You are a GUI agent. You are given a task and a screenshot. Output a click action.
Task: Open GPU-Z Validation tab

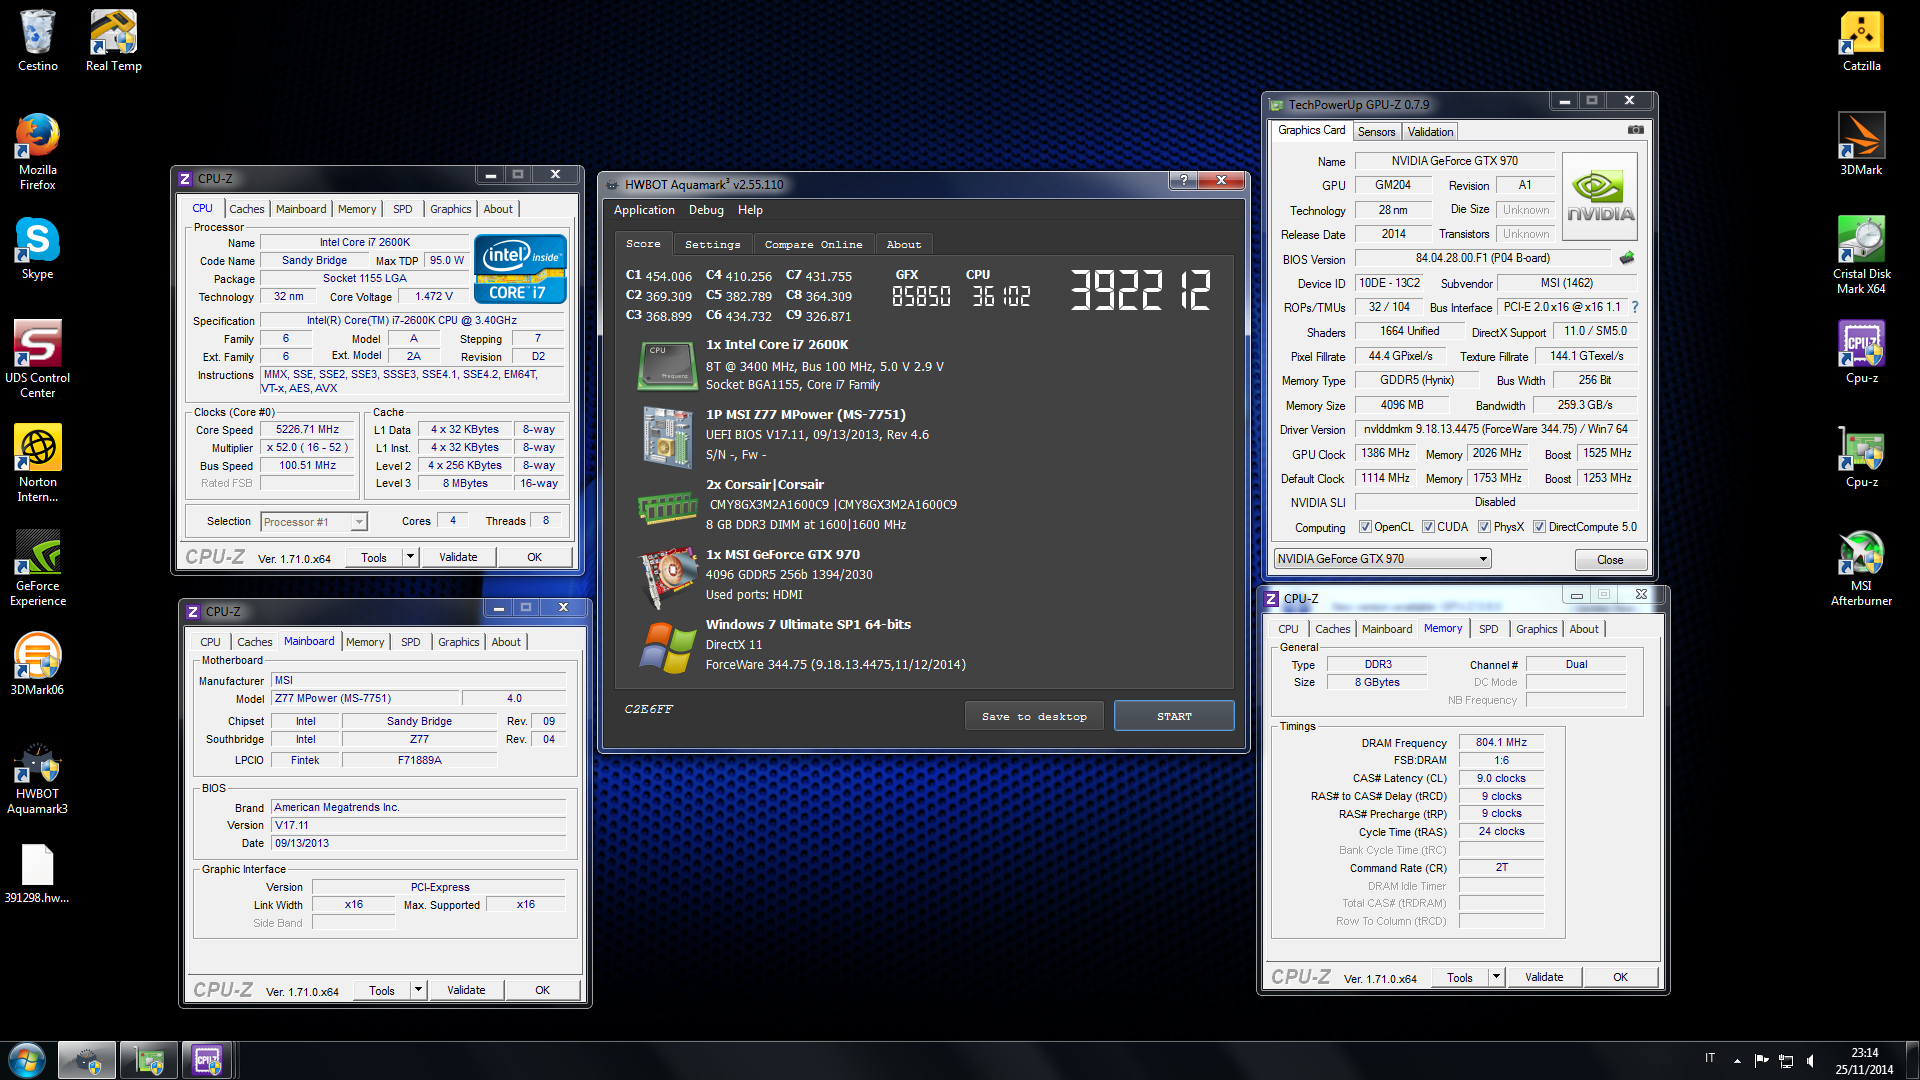pyautogui.click(x=1430, y=132)
